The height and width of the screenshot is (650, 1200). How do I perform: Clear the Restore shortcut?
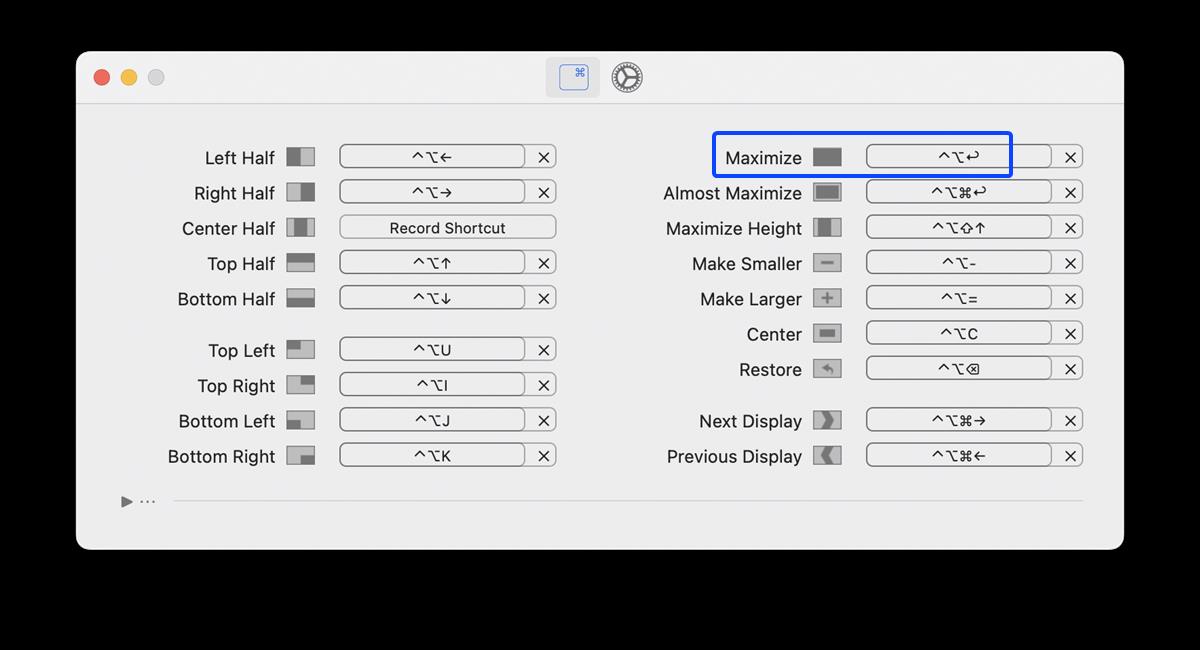tap(1070, 369)
